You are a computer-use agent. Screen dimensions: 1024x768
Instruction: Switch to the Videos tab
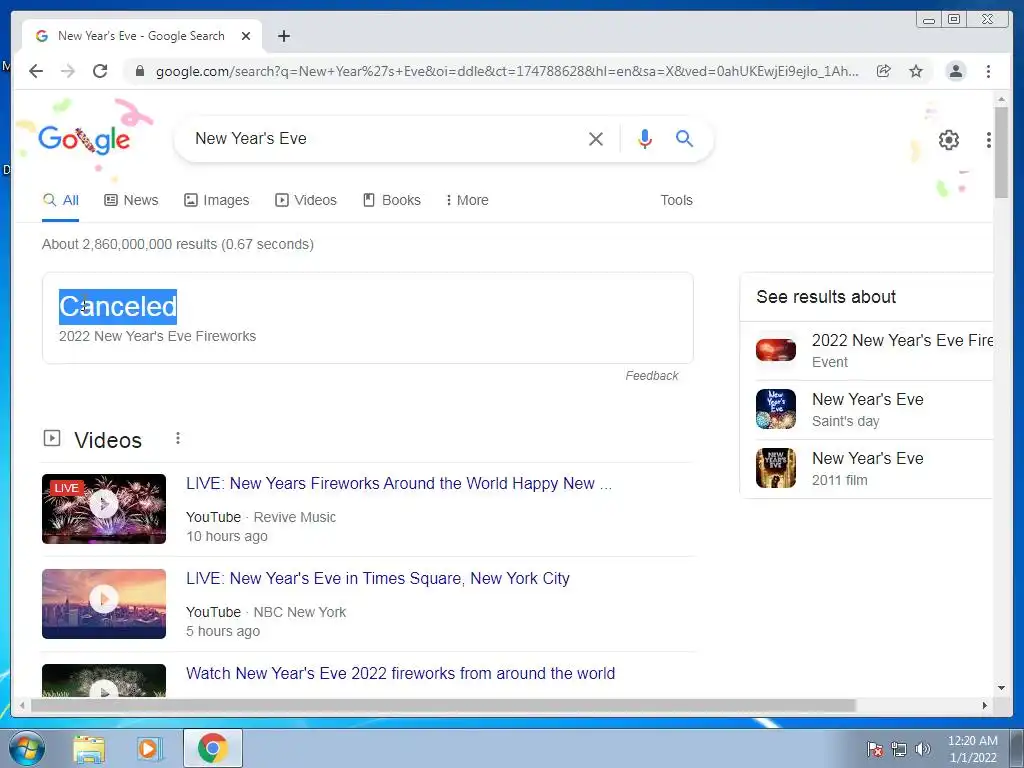[x=306, y=200]
